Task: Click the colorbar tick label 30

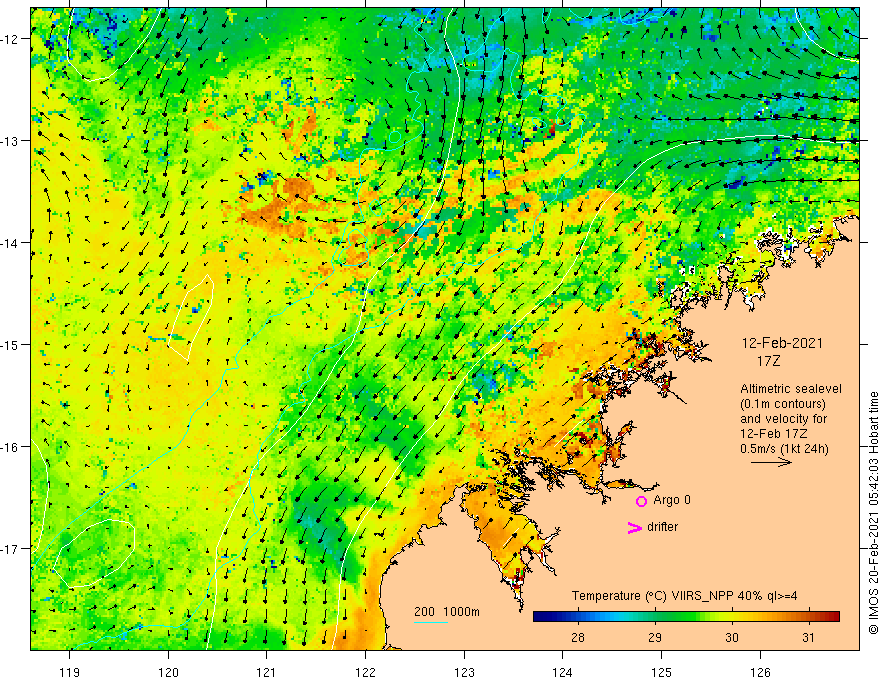Action: (731, 637)
